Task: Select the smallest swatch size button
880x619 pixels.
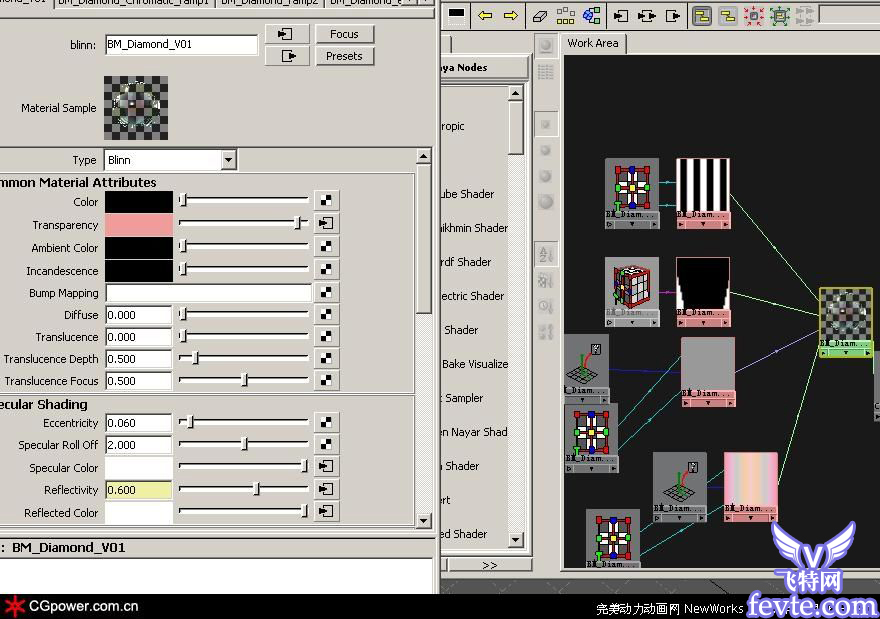Action: [546, 125]
